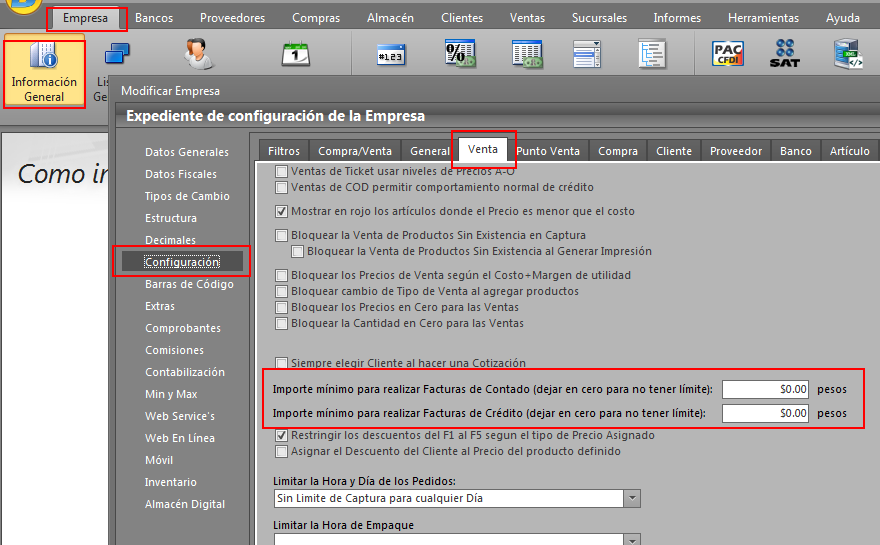Image resolution: width=880 pixels, height=545 pixels.
Task: Open the Empresa menu tab
Action: (85, 18)
